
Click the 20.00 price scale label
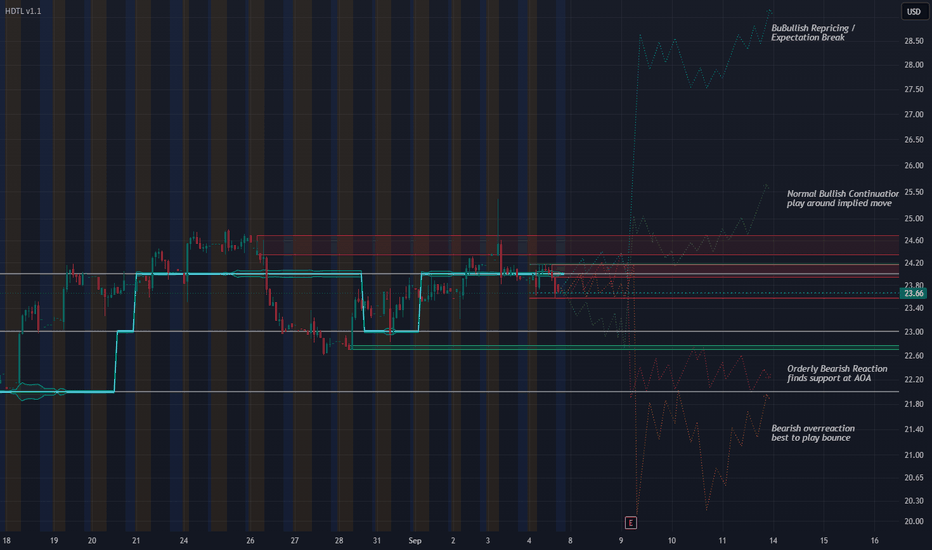[914, 521]
